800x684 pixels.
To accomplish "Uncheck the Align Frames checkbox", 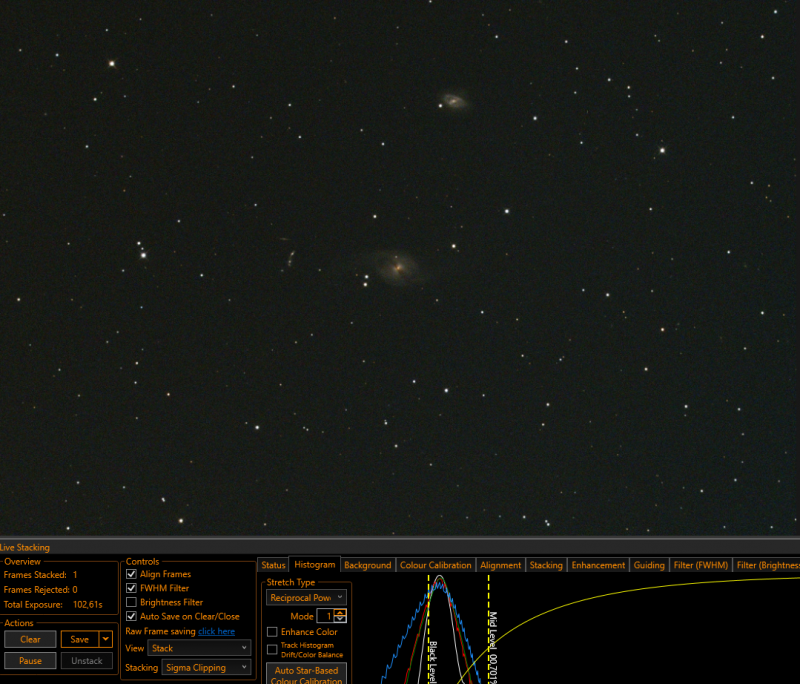I will [x=131, y=574].
